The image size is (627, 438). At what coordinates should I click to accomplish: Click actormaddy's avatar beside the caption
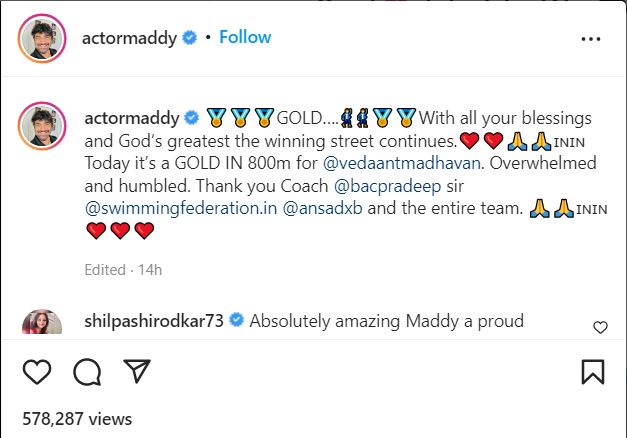click(x=42, y=126)
